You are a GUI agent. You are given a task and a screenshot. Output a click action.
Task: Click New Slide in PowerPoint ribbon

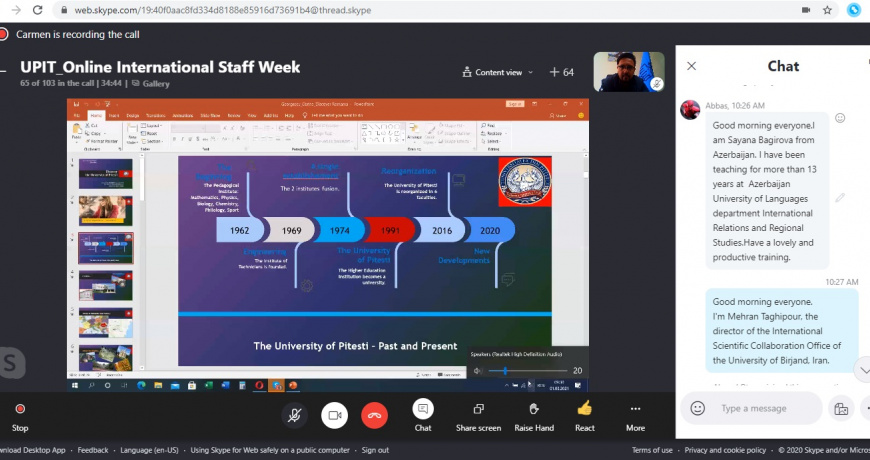click(x=132, y=133)
